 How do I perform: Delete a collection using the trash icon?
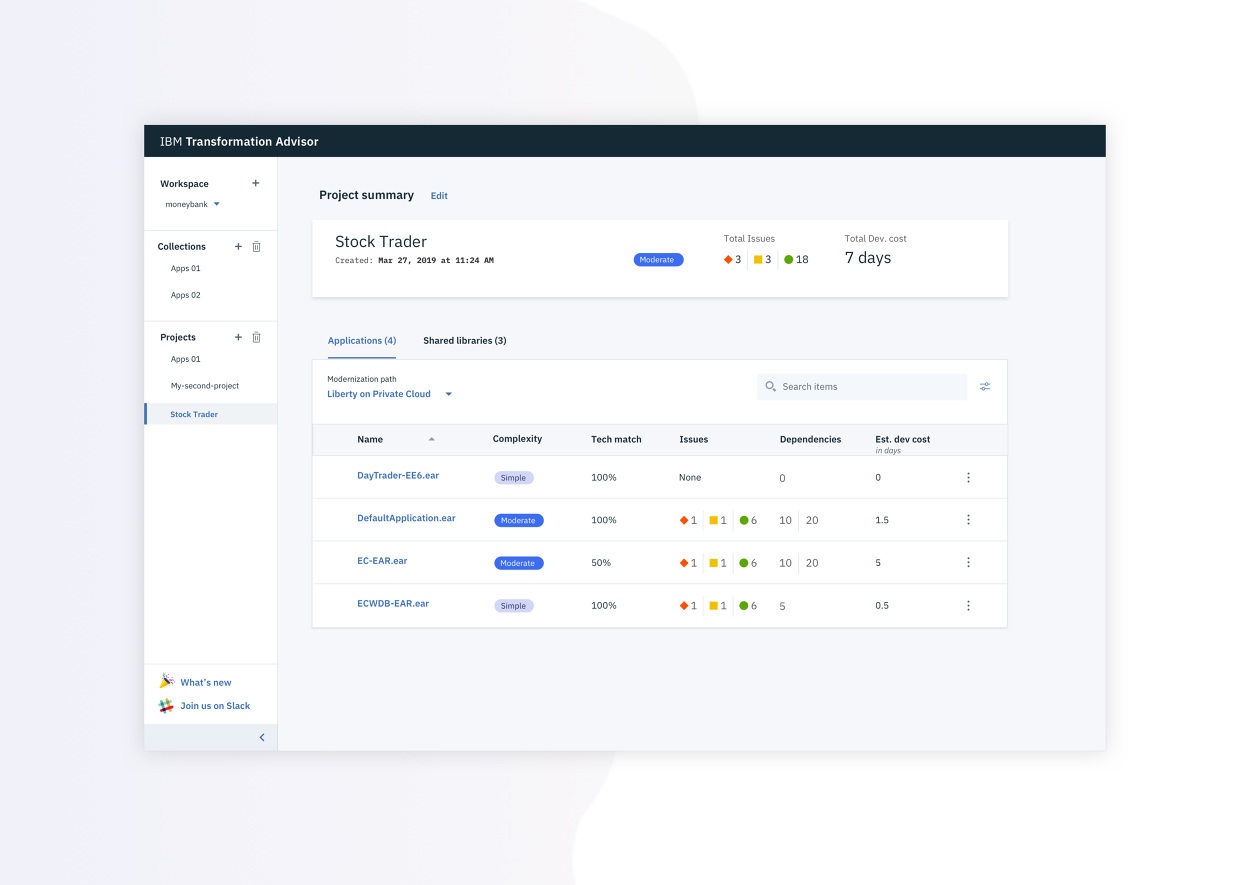[x=257, y=246]
